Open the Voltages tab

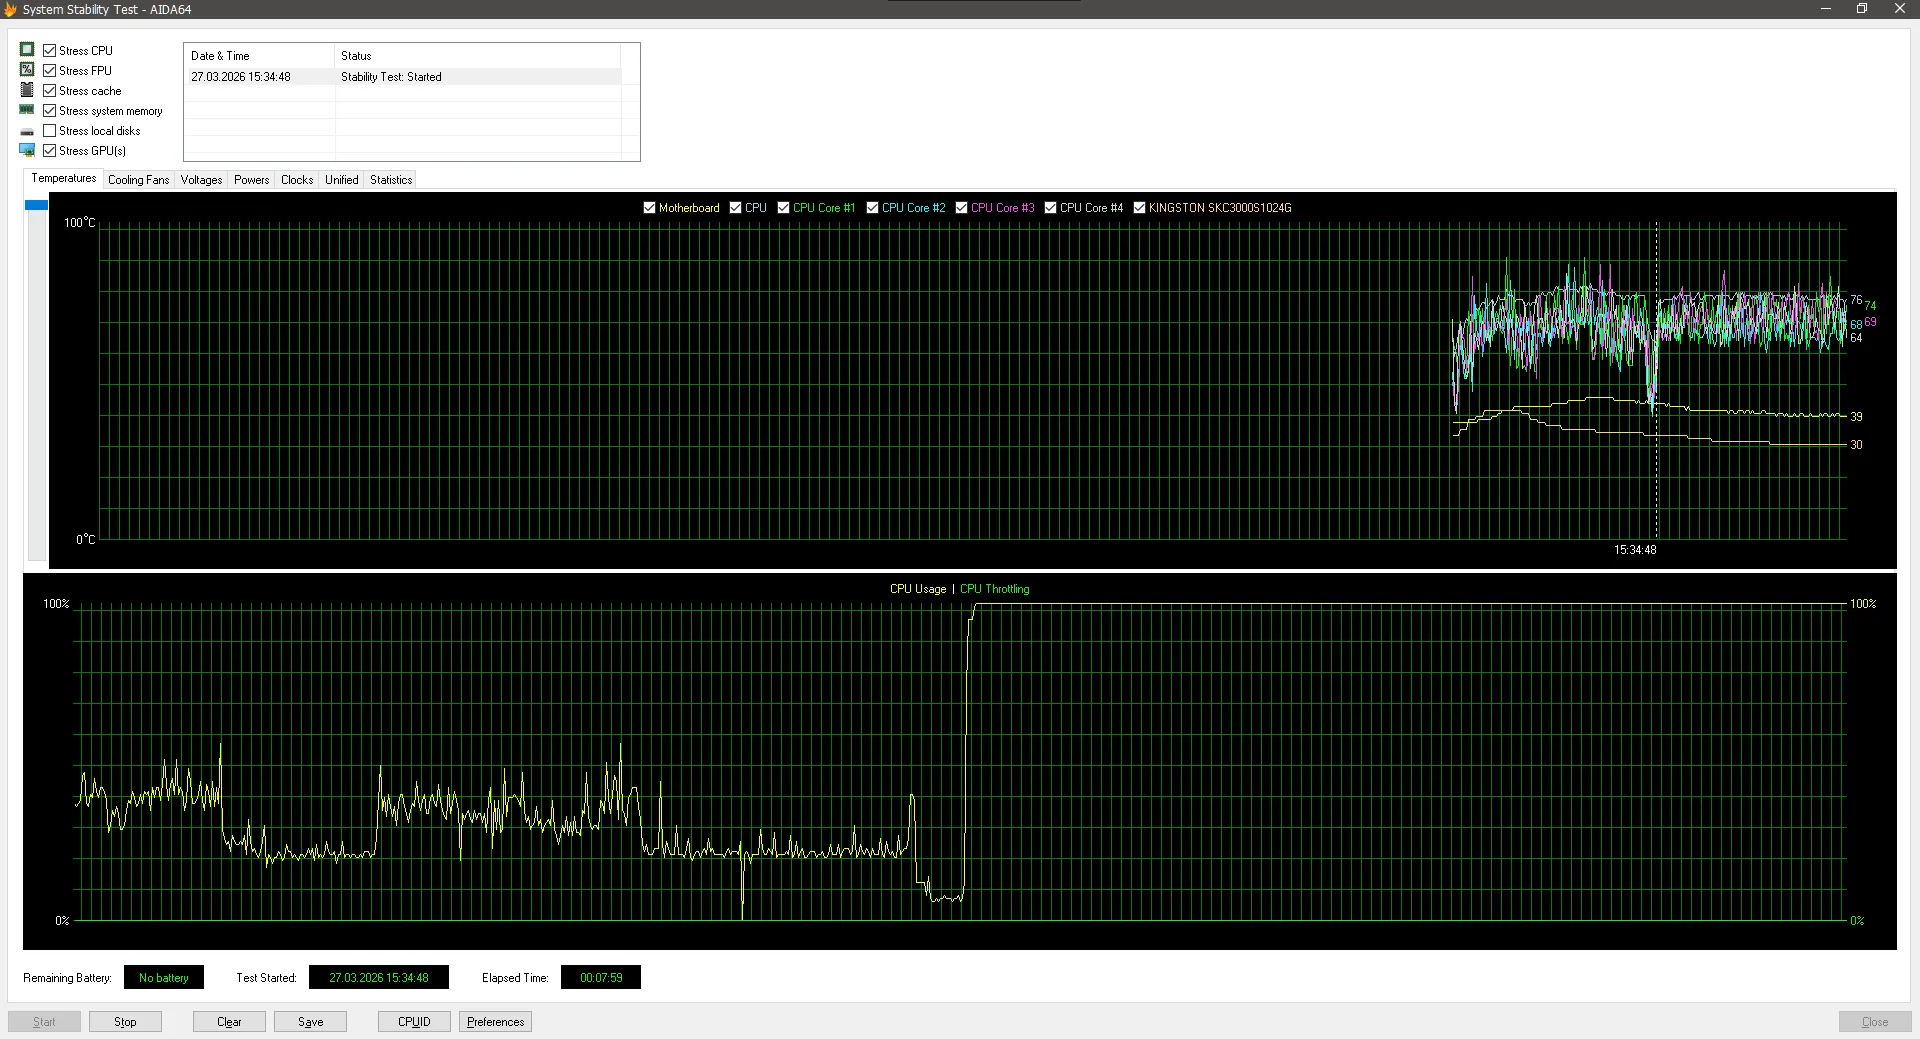click(x=201, y=180)
